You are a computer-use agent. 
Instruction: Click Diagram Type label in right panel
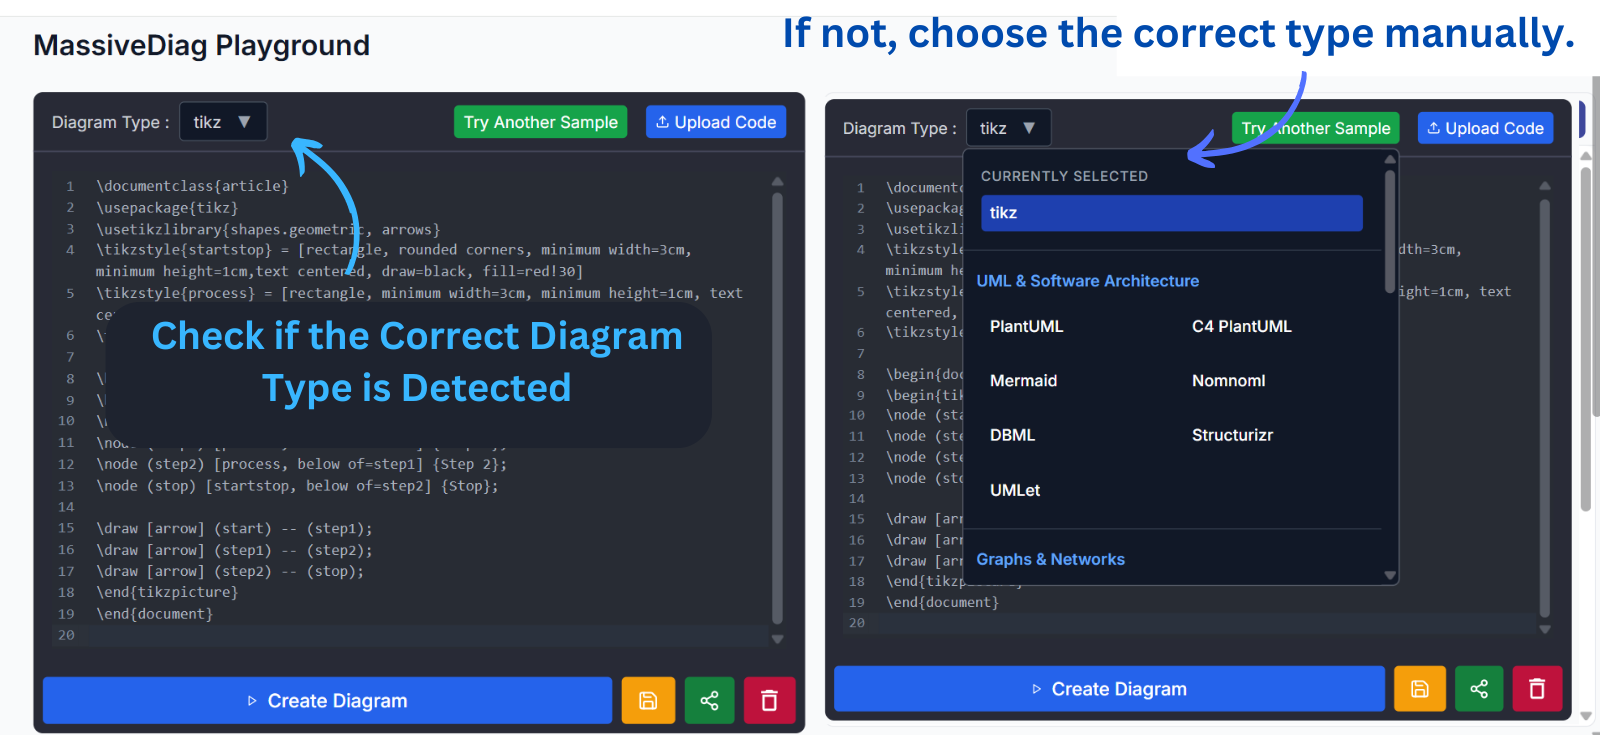coord(899,128)
